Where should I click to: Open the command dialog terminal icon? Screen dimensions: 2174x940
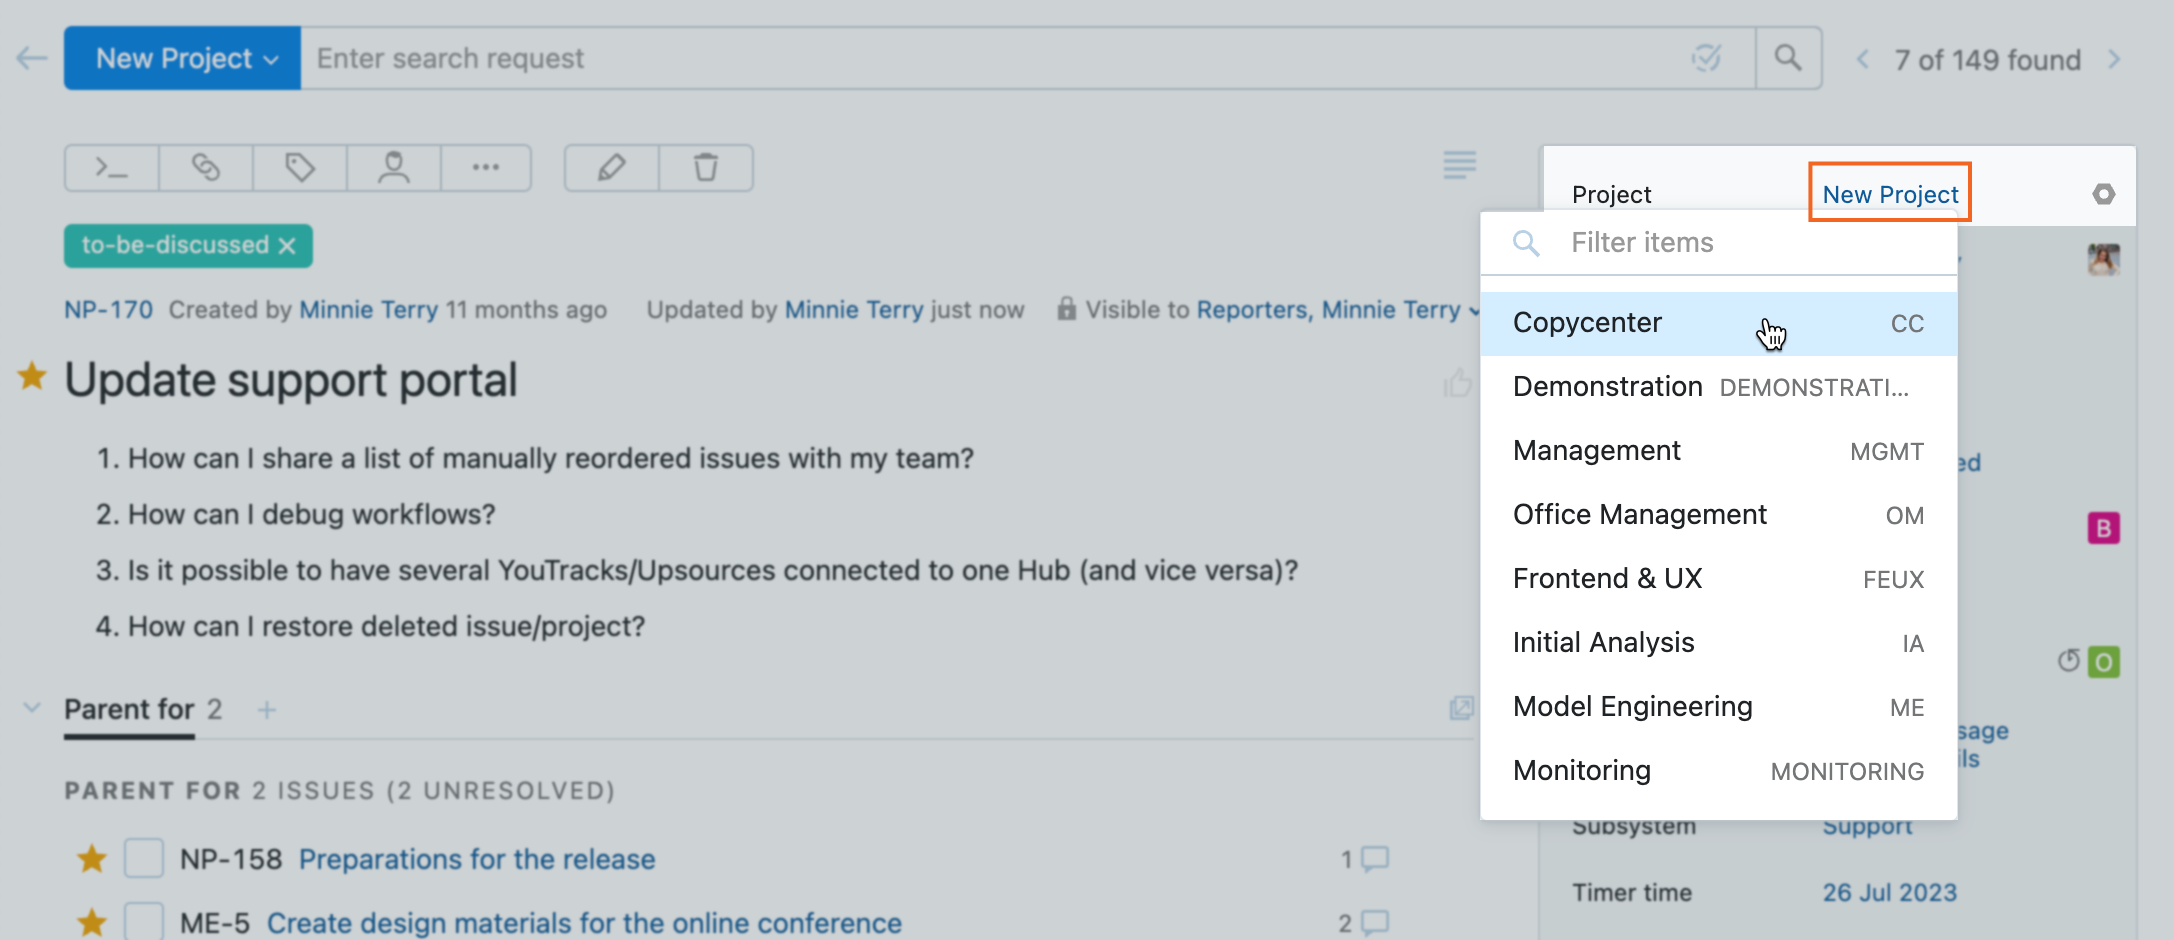coord(110,168)
